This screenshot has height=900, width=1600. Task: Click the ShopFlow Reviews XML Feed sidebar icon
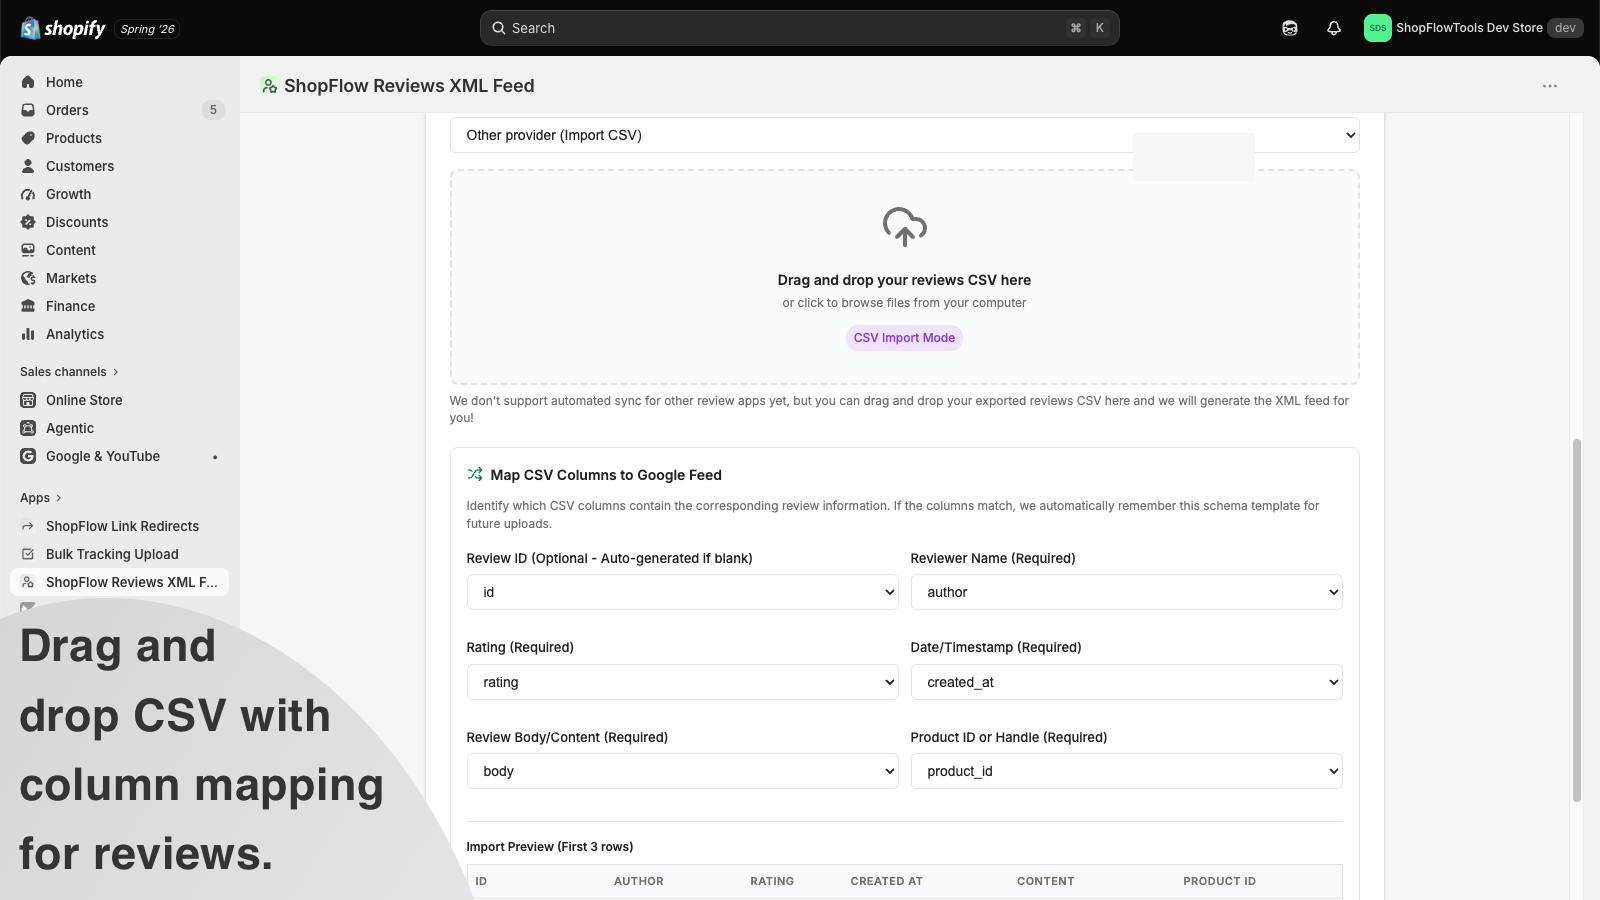(x=28, y=582)
